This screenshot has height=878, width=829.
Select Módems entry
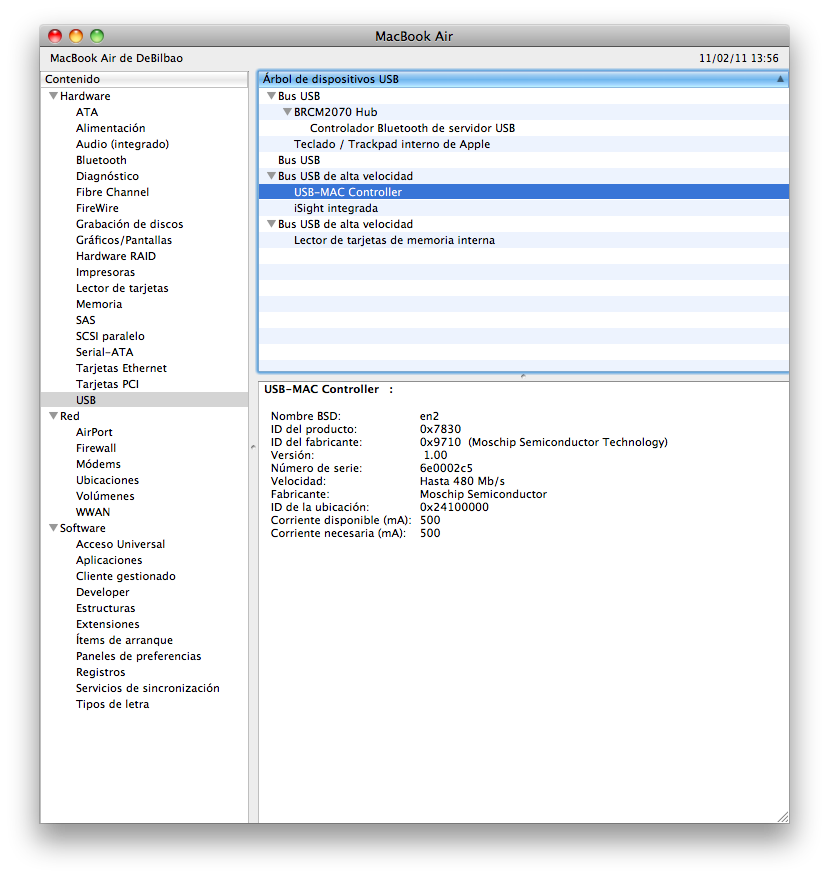[x=99, y=464]
